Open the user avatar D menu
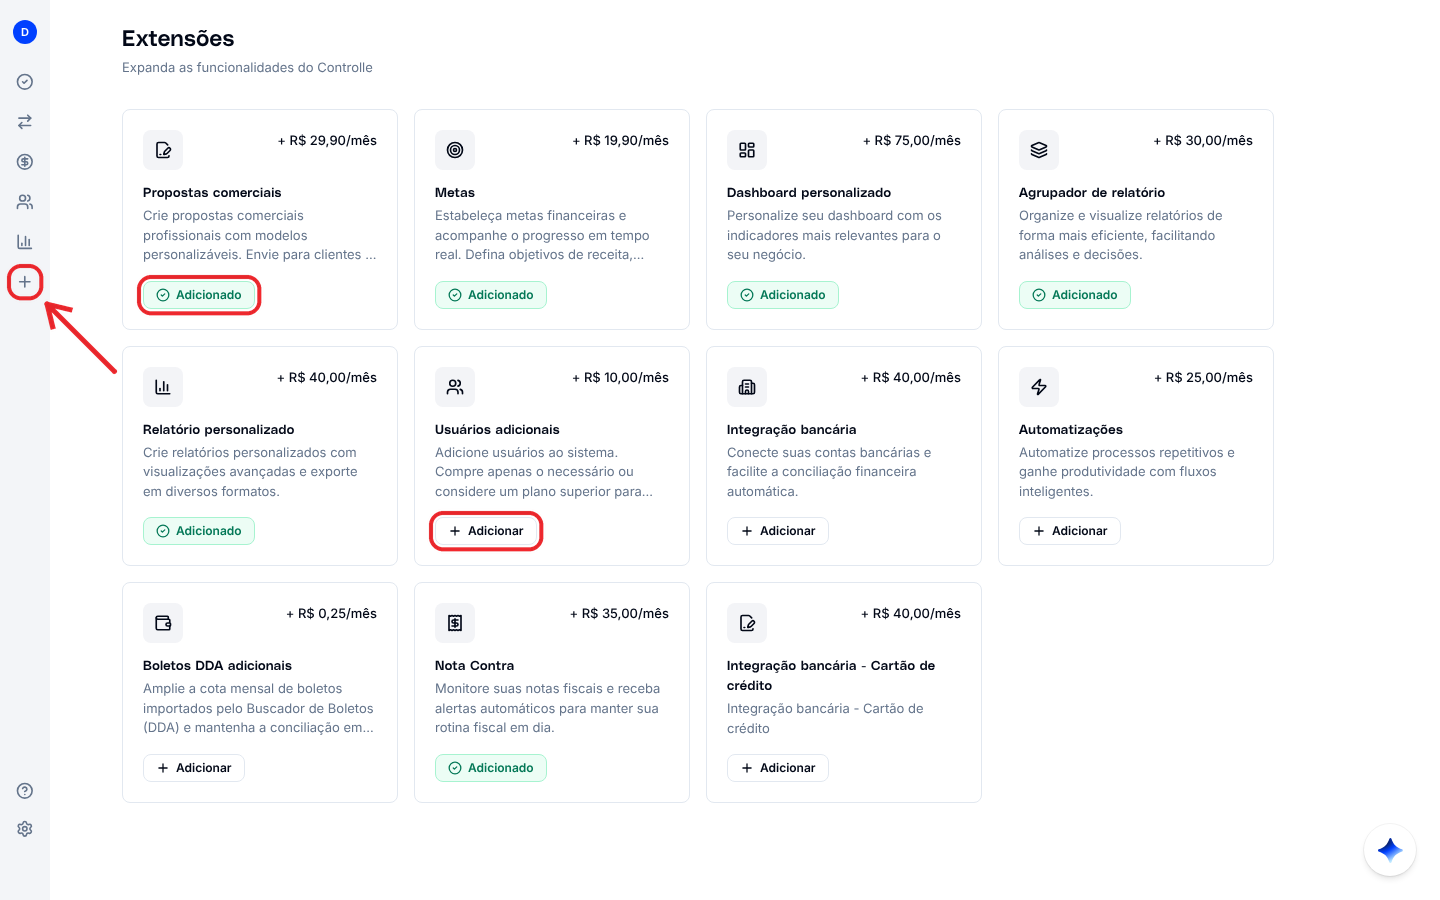Viewport: 1440px width, 900px height. tap(25, 32)
